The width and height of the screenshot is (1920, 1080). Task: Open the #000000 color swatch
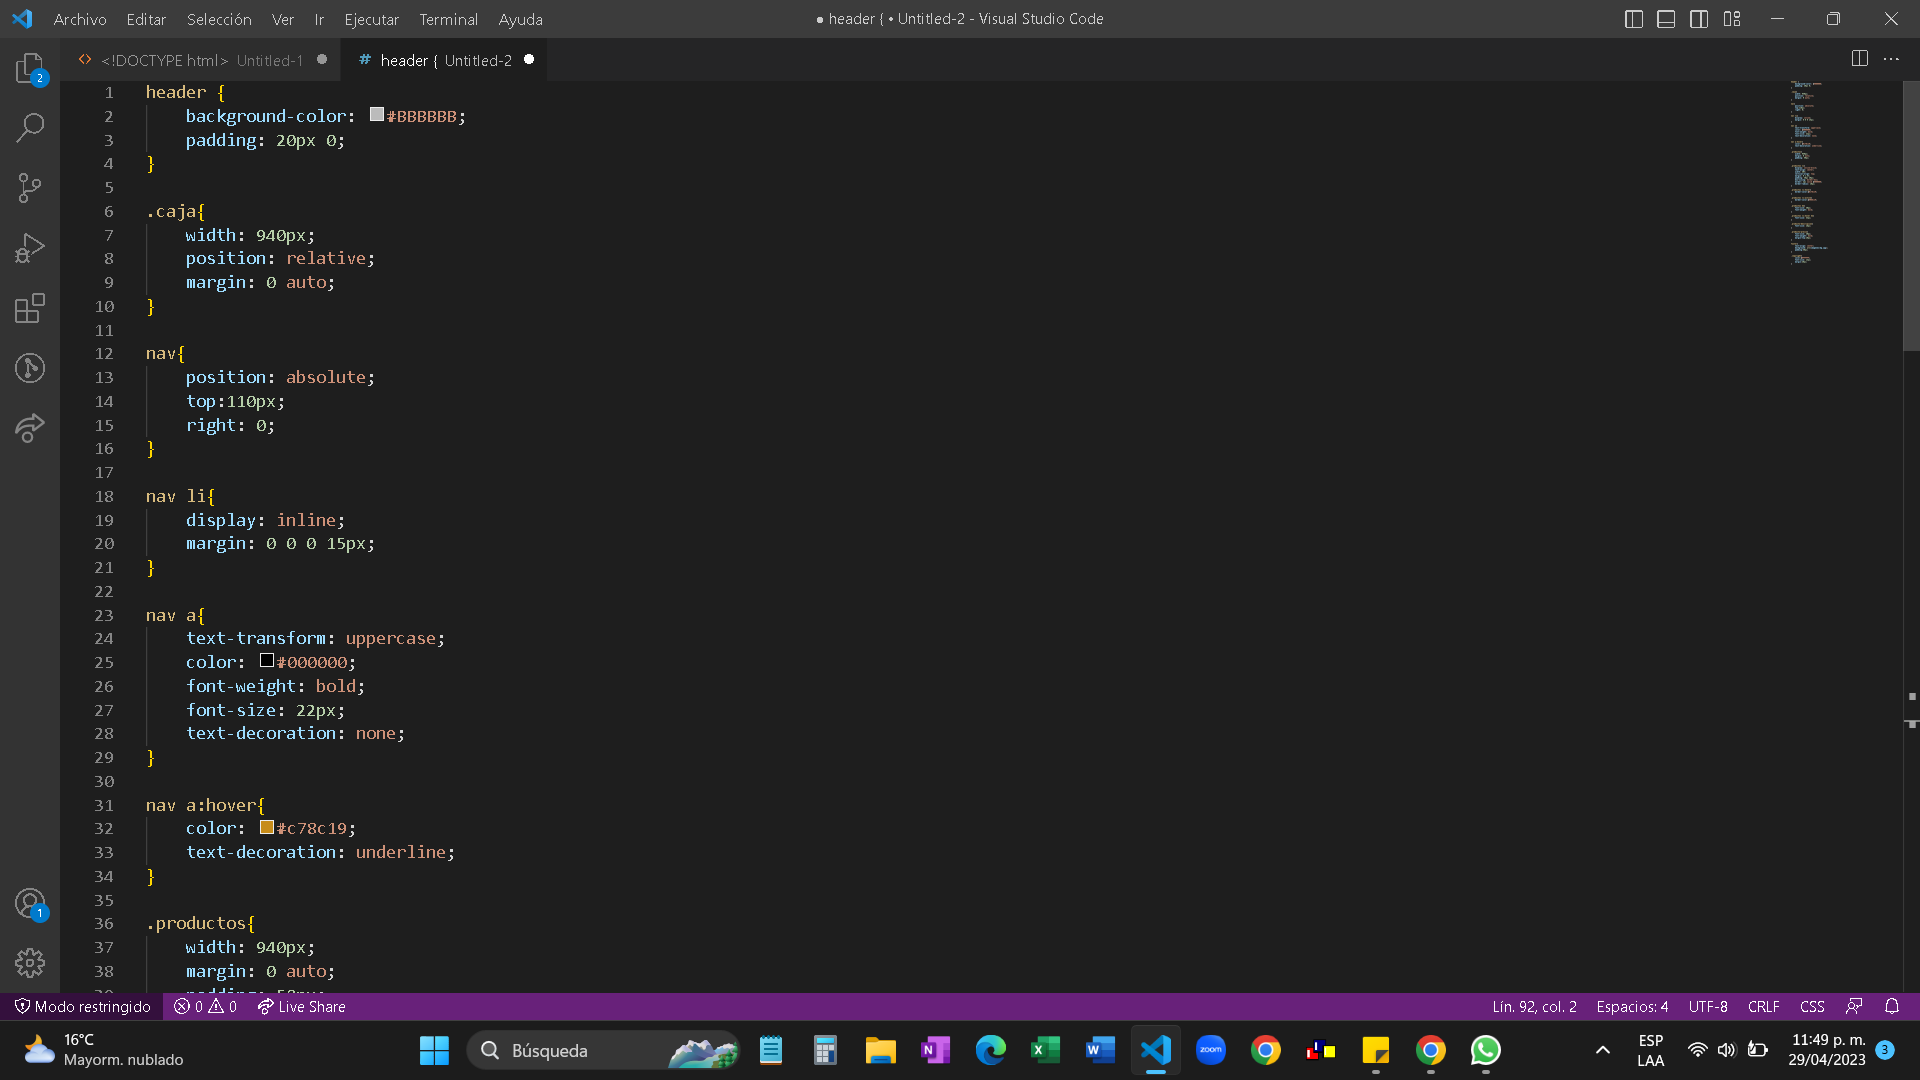coord(267,661)
